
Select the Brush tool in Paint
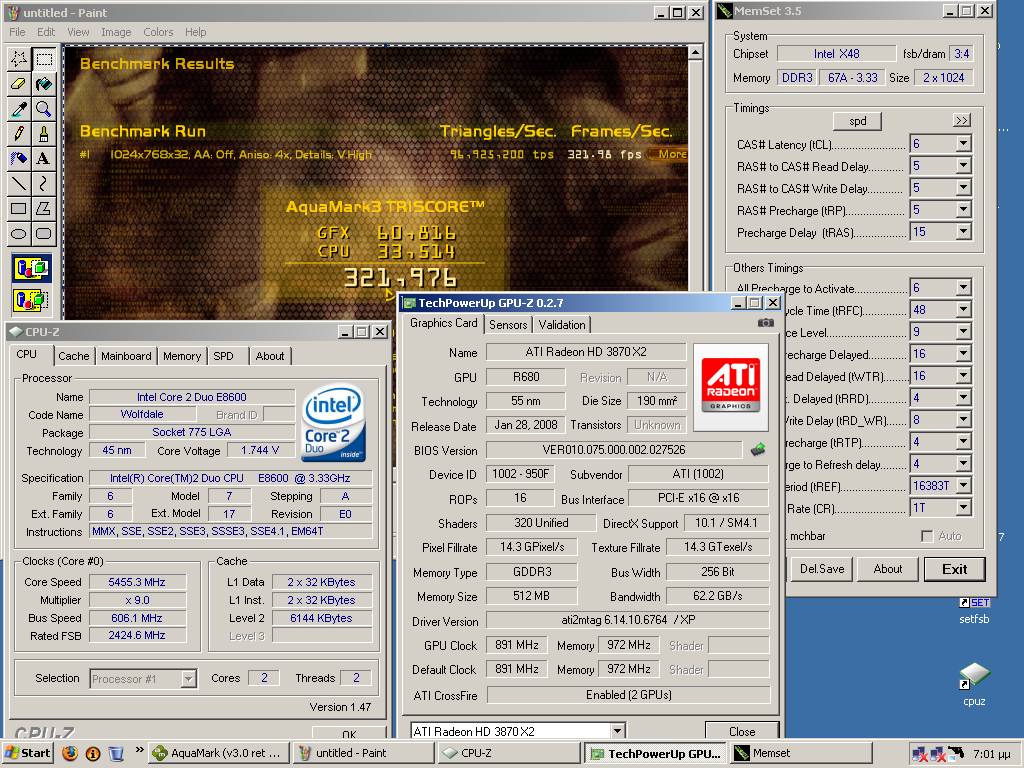pyautogui.click(x=44, y=133)
